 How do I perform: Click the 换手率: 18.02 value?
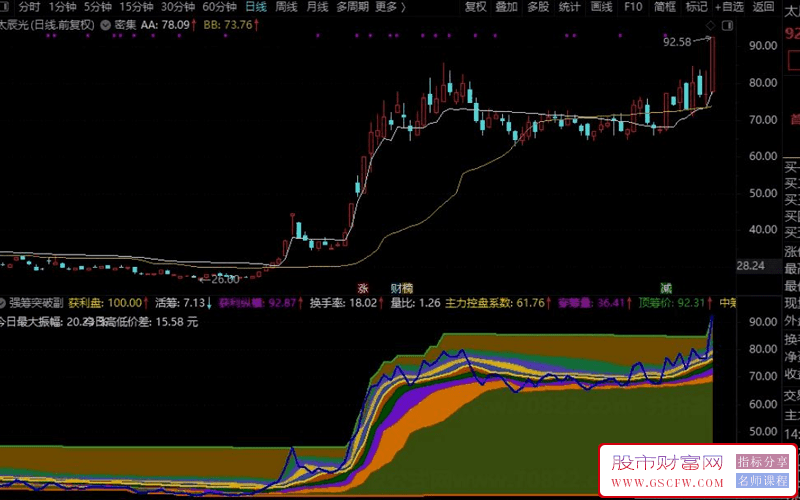(x=347, y=303)
